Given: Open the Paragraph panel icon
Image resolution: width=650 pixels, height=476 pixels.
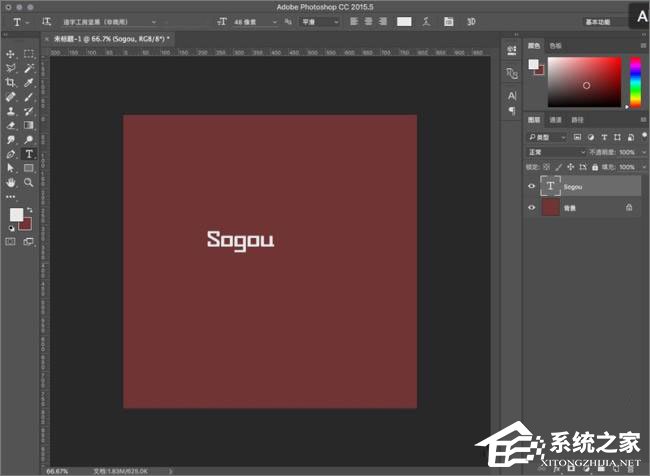Looking at the screenshot, I should point(512,111).
